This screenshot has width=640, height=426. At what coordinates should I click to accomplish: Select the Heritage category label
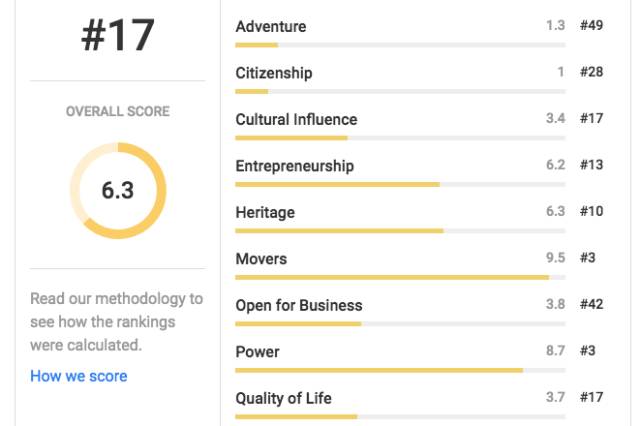point(265,213)
